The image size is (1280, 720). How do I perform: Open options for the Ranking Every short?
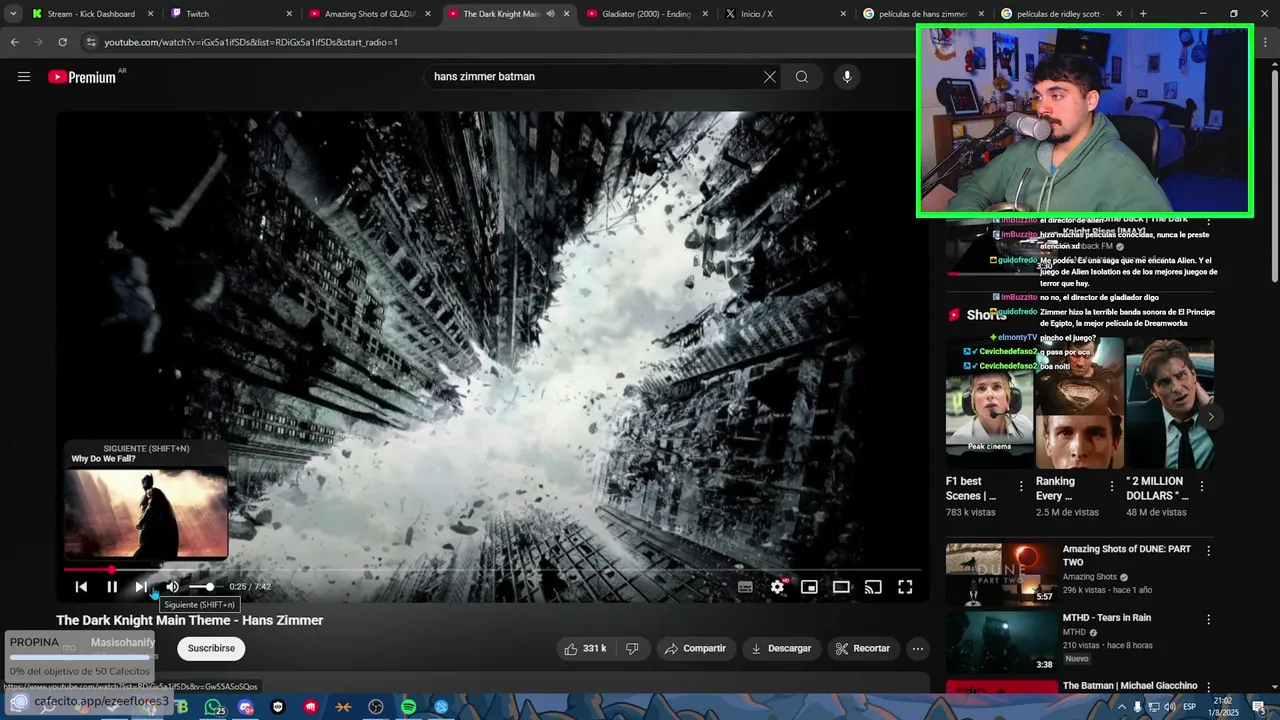click(1111, 486)
